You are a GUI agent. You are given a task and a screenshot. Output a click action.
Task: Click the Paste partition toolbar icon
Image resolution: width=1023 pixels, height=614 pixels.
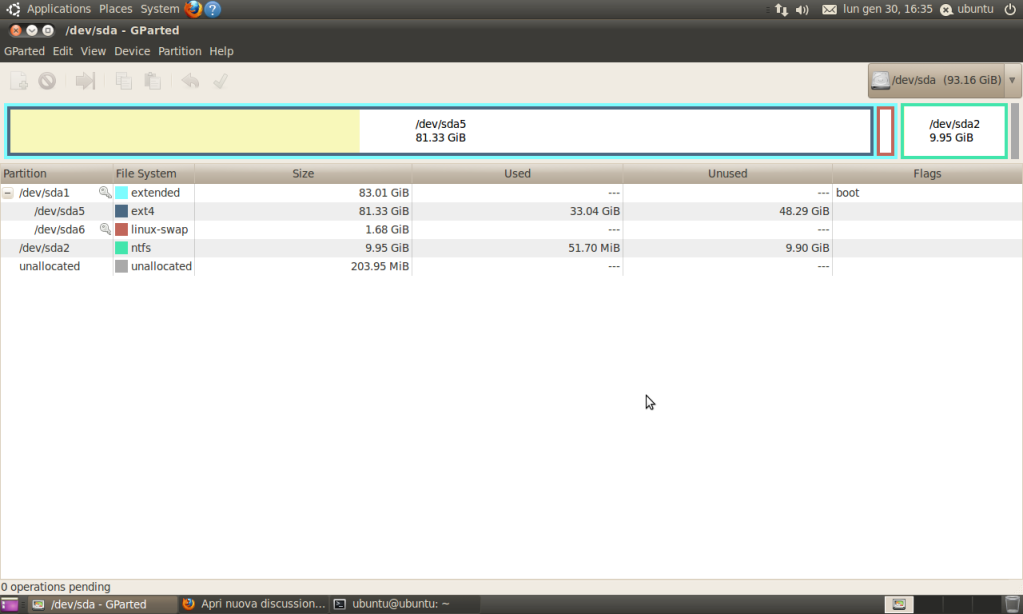coord(153,81)
